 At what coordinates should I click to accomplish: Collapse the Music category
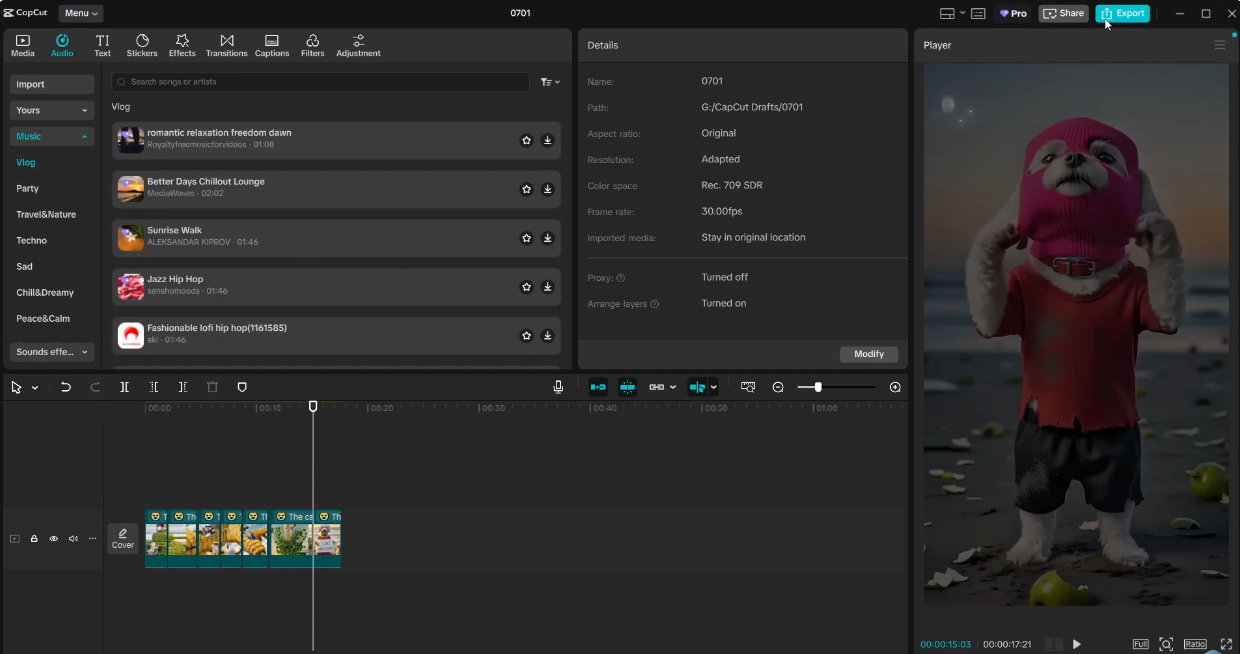click(52, 136)
